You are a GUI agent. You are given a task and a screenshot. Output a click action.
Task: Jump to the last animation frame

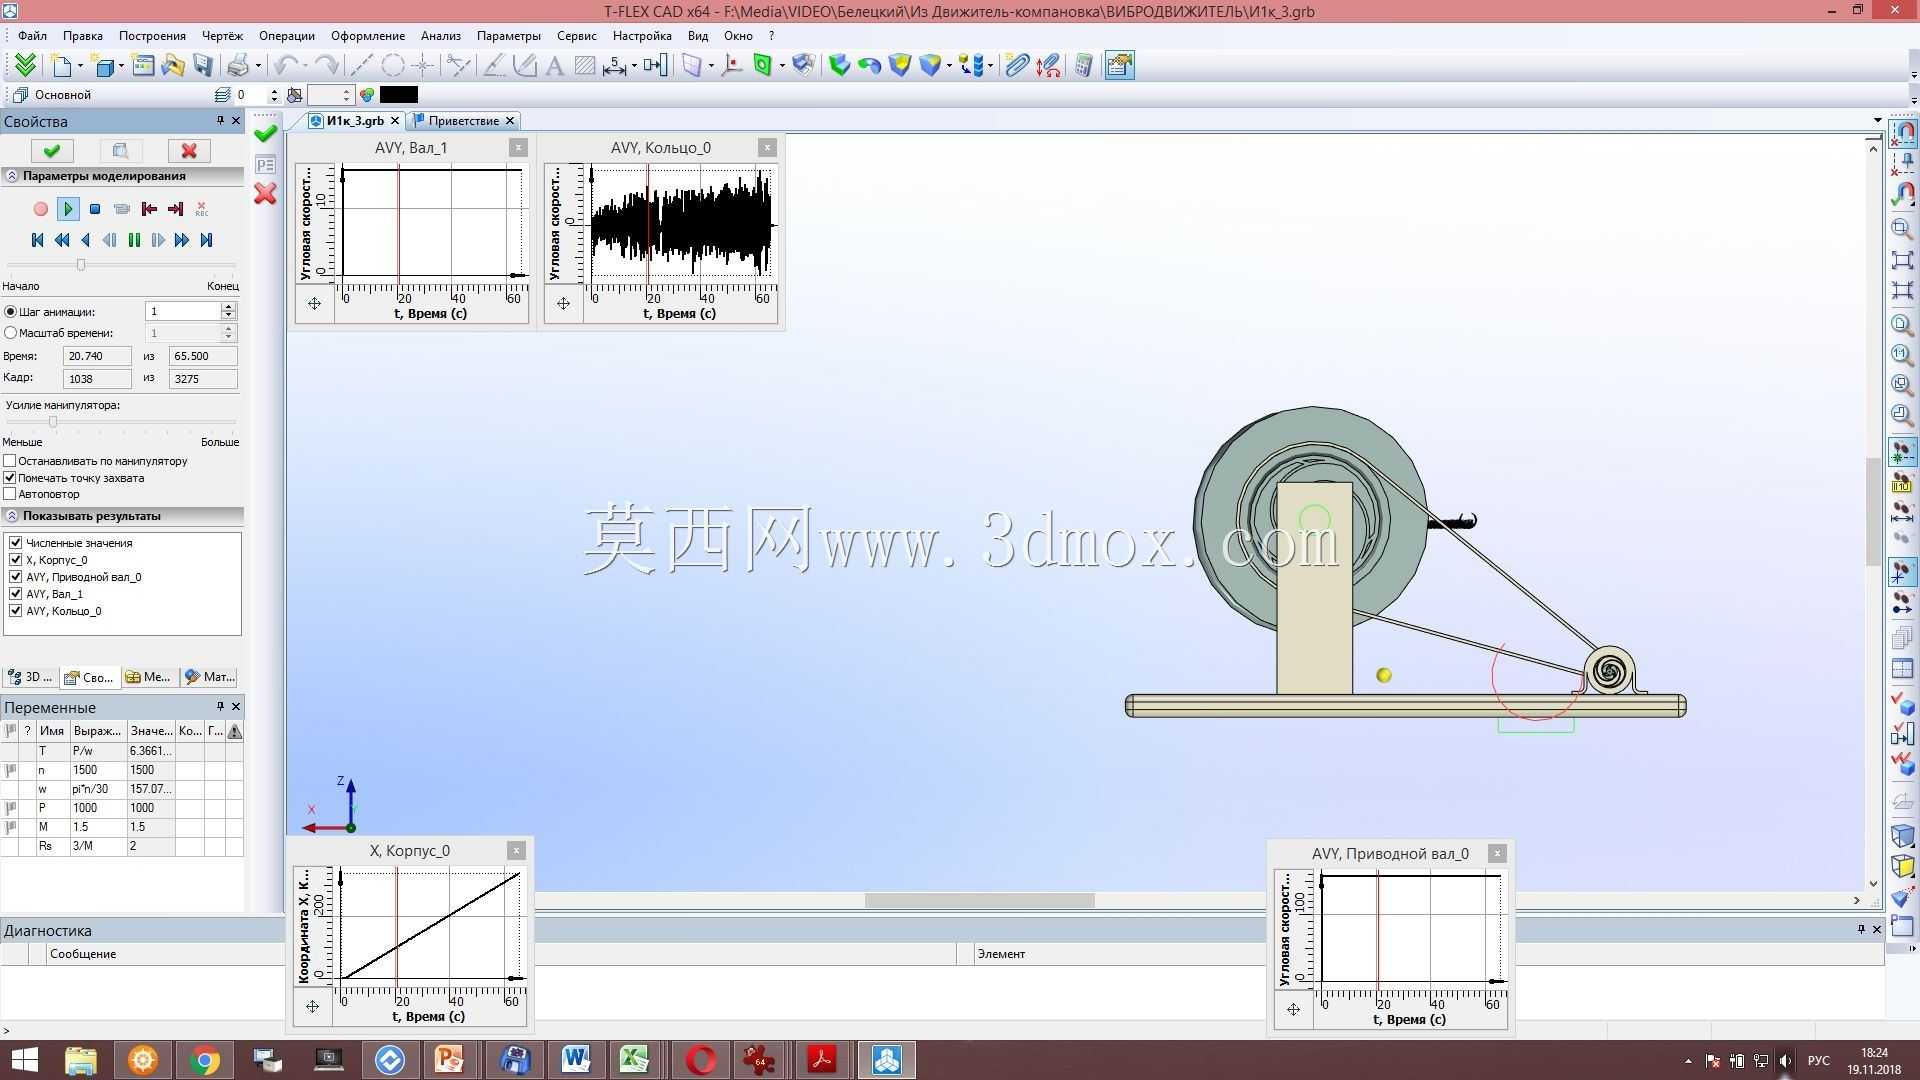[x=207, y=240]
